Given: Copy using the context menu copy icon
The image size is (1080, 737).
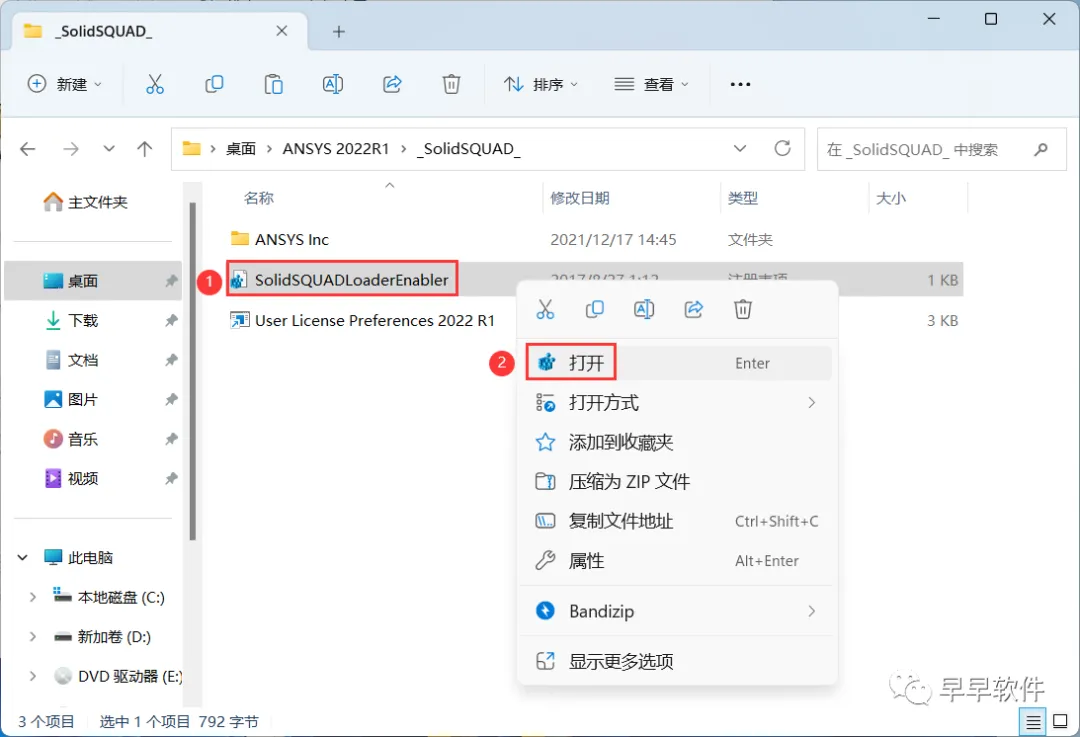Looking at the screenshot, I should 594,309.
